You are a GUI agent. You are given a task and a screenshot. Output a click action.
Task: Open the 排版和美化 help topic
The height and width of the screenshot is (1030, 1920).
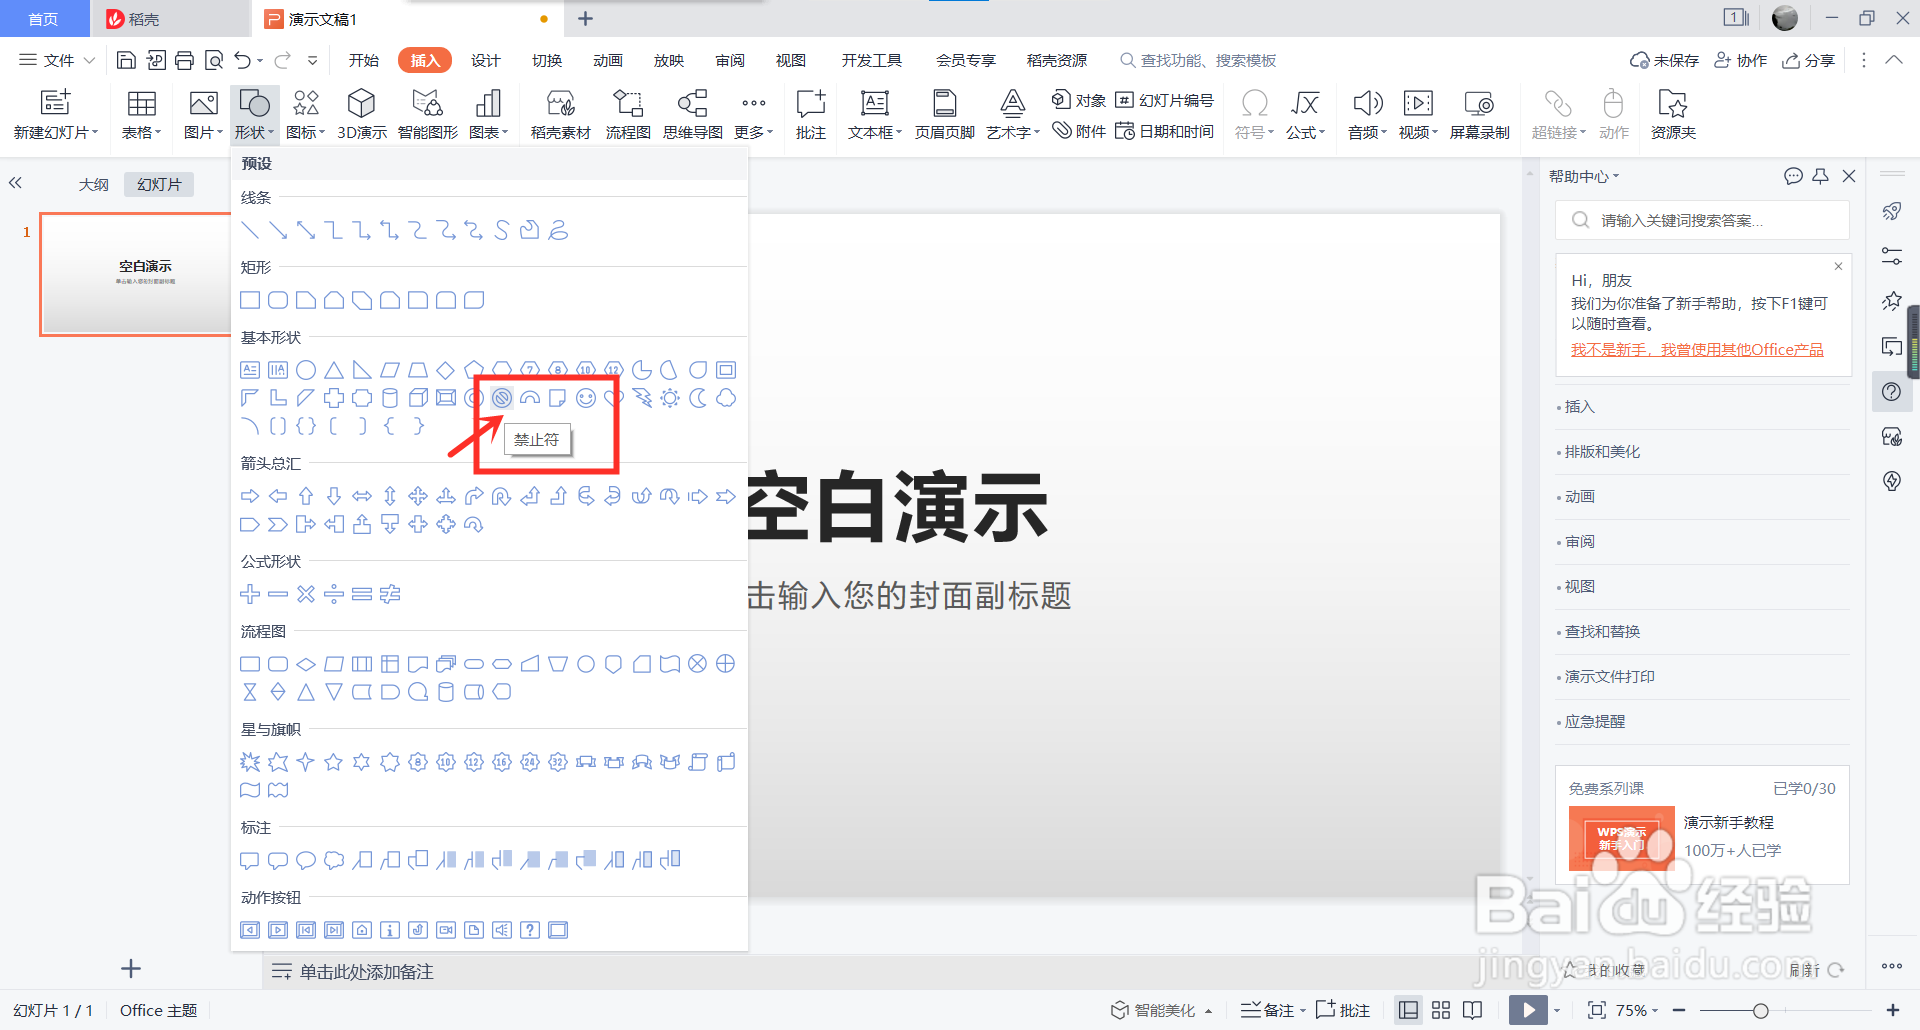(1602, 451)
